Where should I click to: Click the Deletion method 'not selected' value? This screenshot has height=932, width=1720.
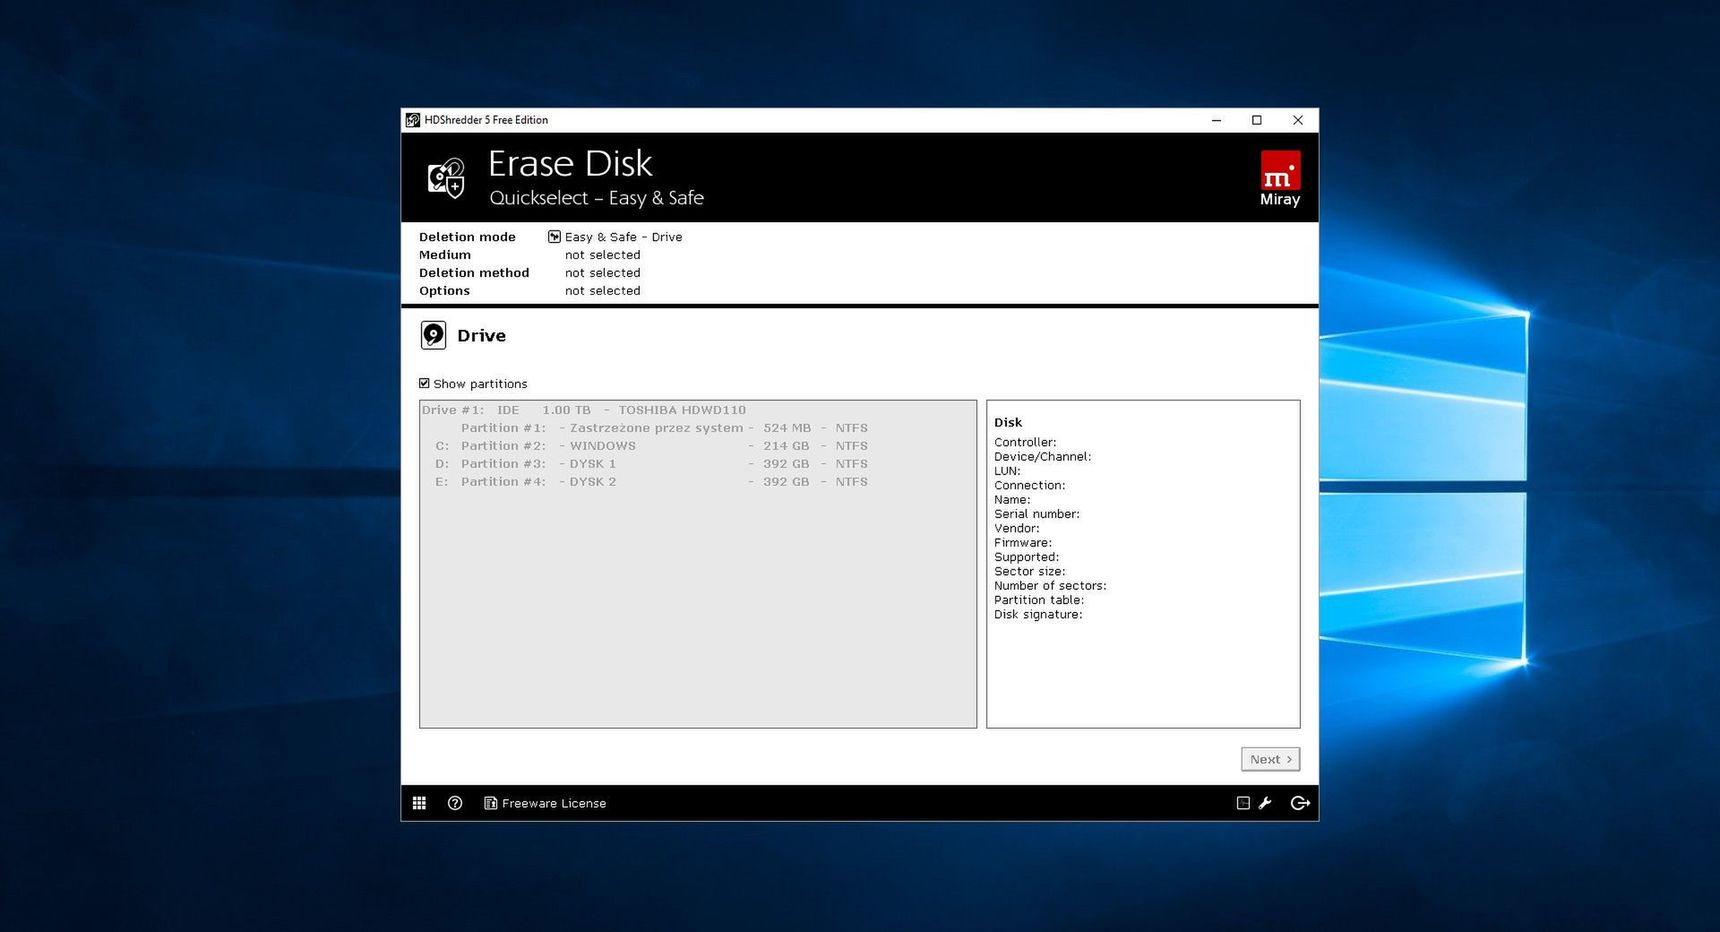602,273
